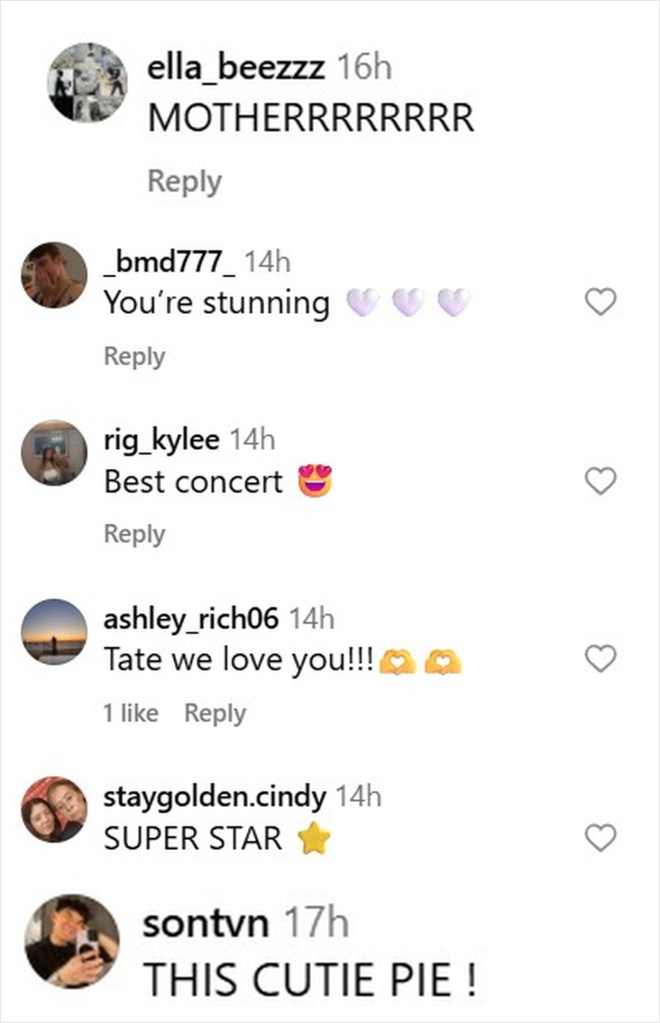Reply to rig_kylee's comment
The height and width of the screenshot is (1023, 660).
(134, 534)
